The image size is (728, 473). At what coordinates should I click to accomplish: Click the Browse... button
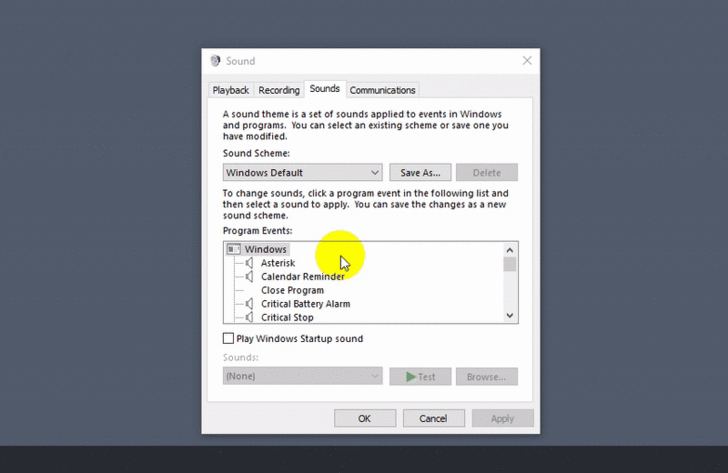[487, 377]
